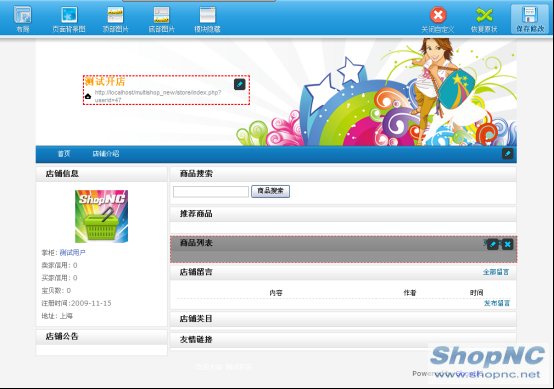Click the 时间 column header

(x=476, y=293)
